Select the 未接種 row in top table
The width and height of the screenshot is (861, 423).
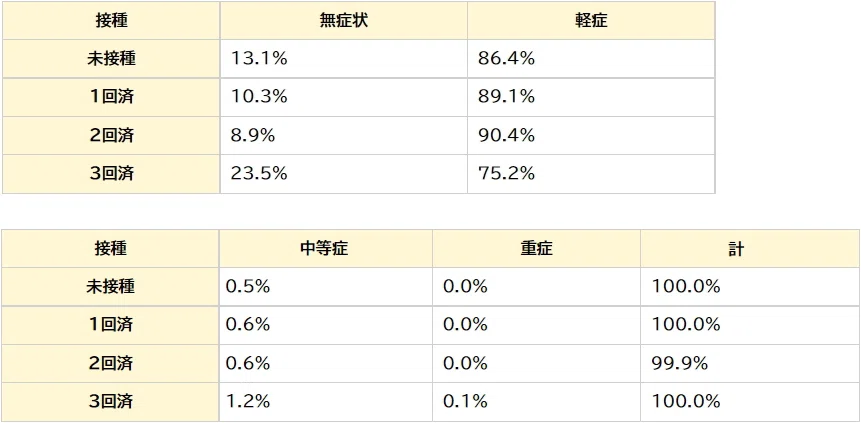pyautogui.click(x=359, y=59)
